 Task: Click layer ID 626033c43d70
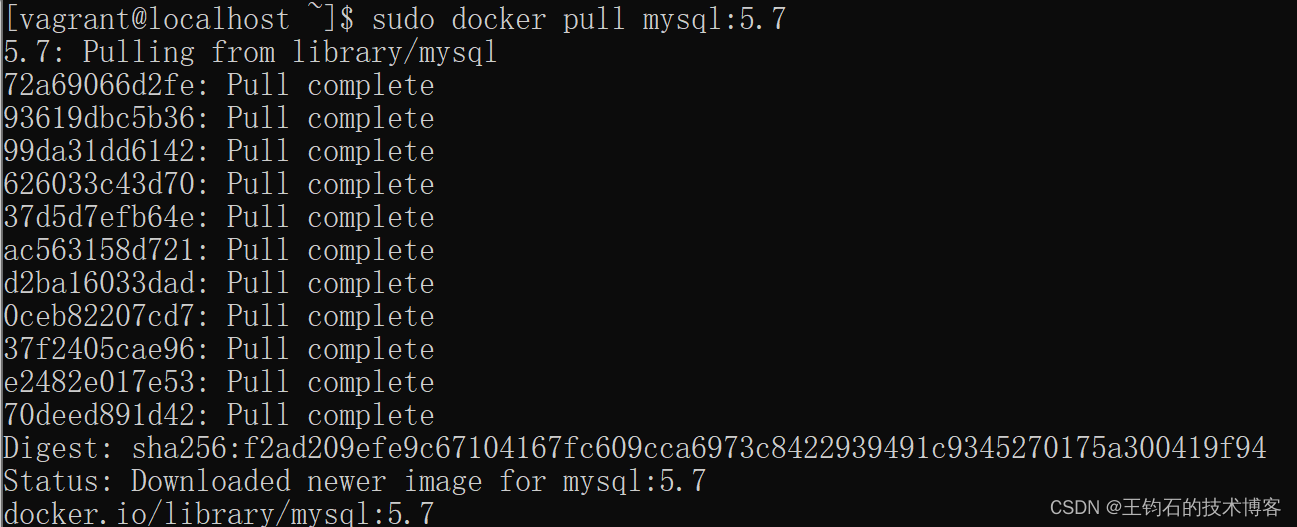point(104,184)
